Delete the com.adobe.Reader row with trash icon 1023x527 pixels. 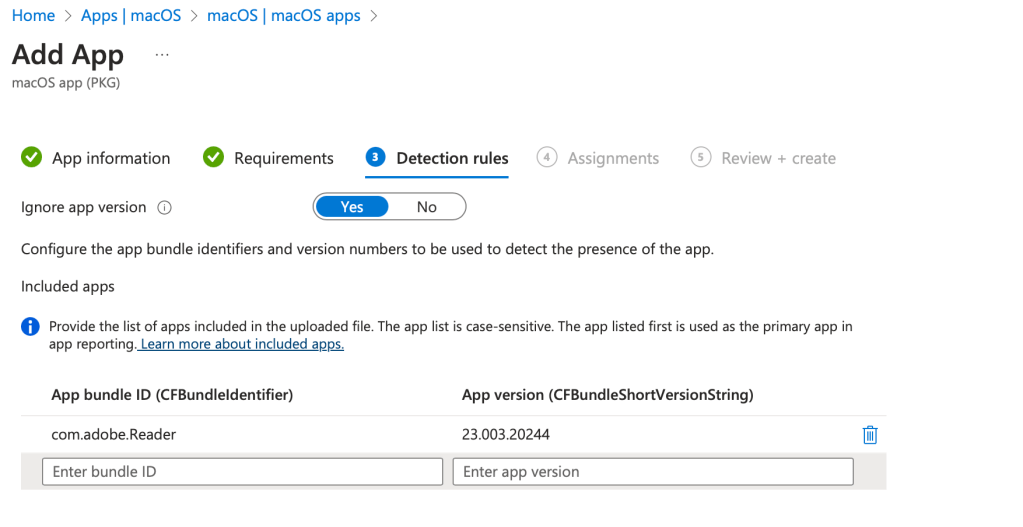coord(869,435)
